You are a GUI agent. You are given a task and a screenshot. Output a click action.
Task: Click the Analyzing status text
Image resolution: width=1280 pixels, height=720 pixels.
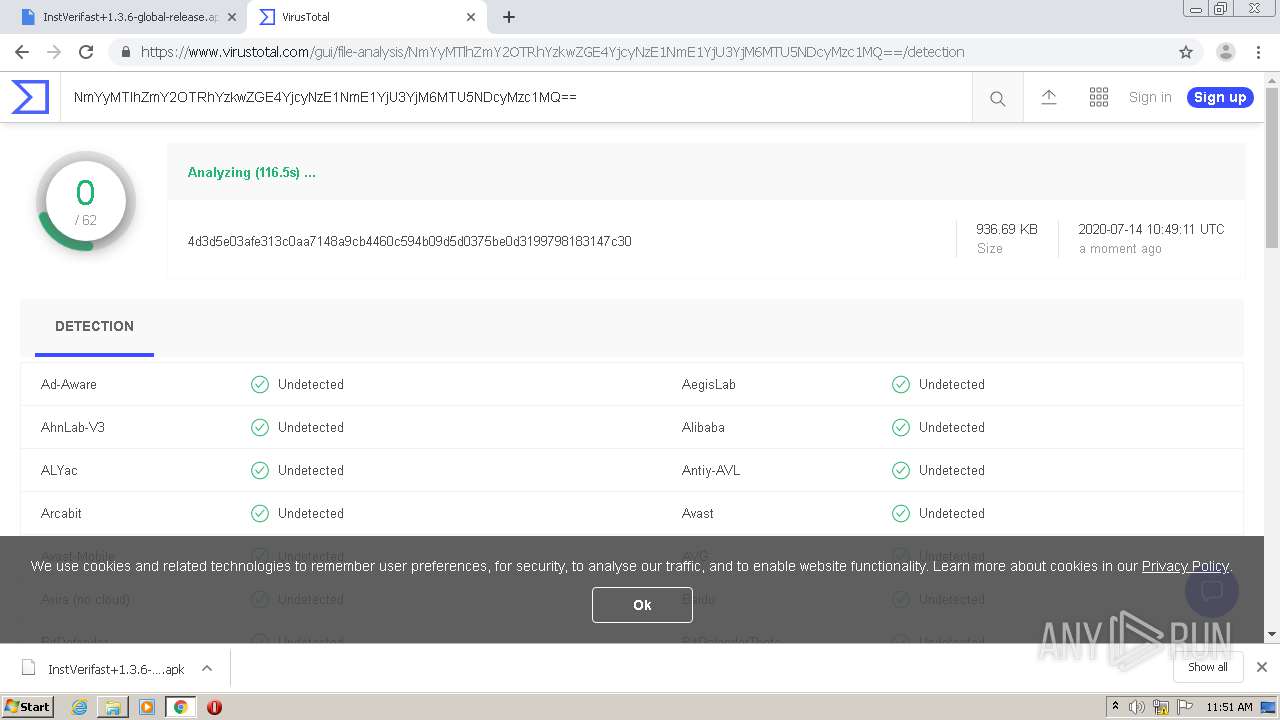(x=252, y=172)
